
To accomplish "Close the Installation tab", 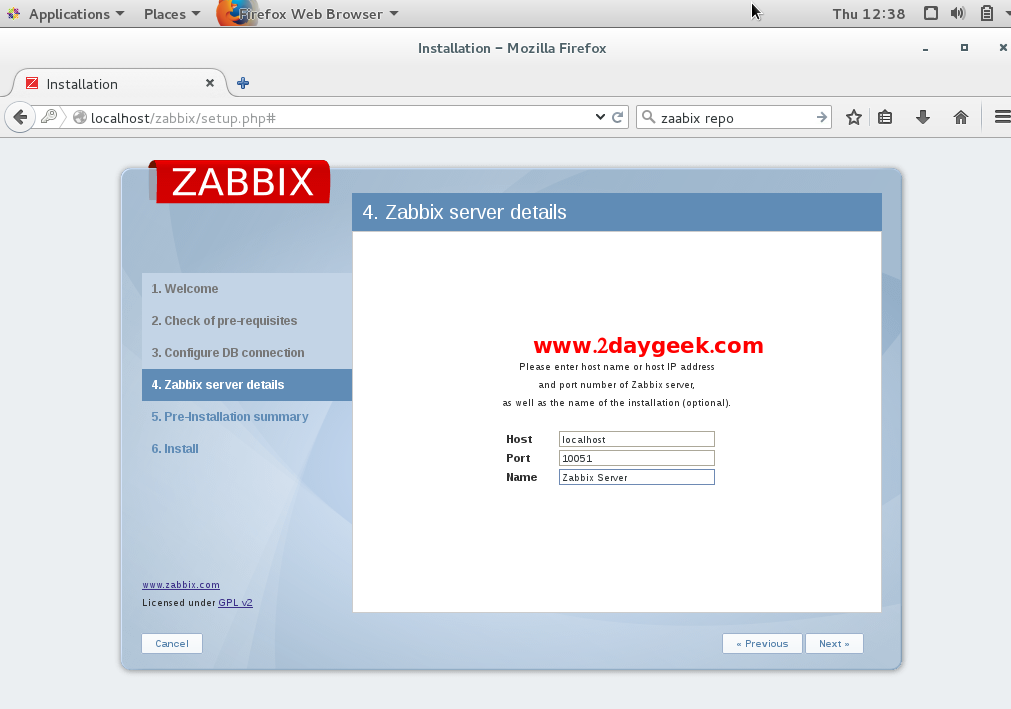I will [x=210, y=83].
